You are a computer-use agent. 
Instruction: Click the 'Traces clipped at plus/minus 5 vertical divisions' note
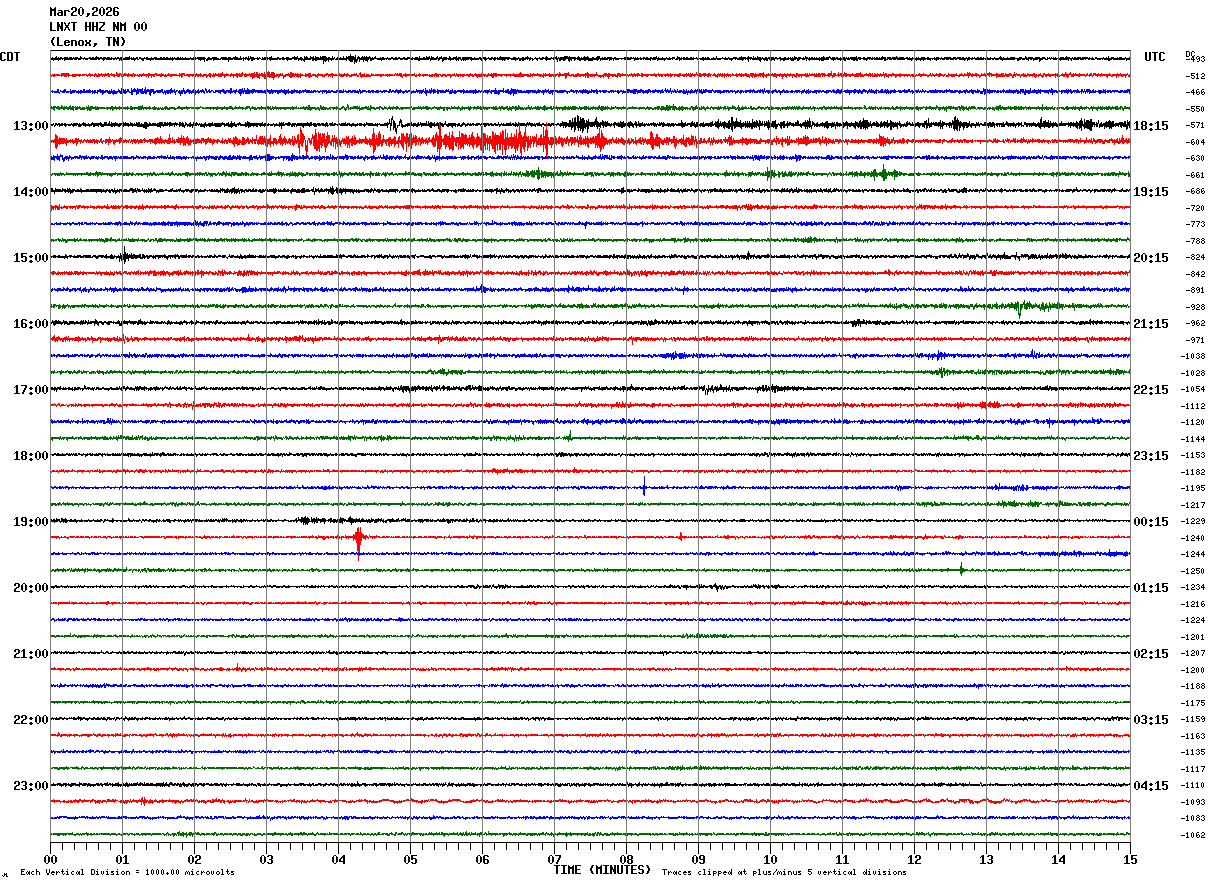tap(784, 873)
